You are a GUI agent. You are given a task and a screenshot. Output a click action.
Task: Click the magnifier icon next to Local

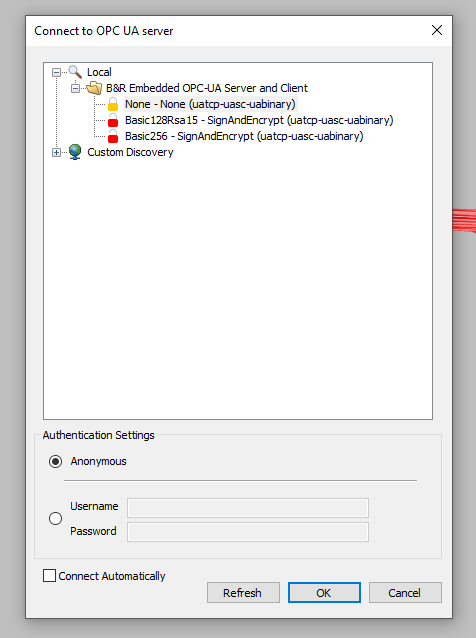pyautogui.click(x=75, y=72)
